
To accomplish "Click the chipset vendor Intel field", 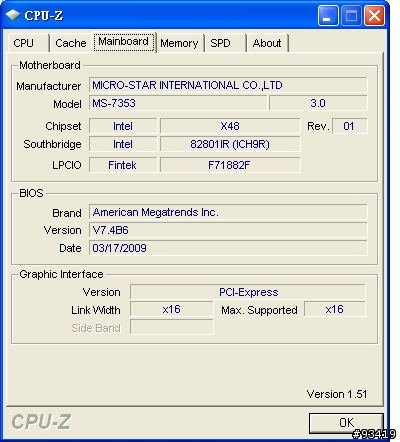I will click(123, 126).
